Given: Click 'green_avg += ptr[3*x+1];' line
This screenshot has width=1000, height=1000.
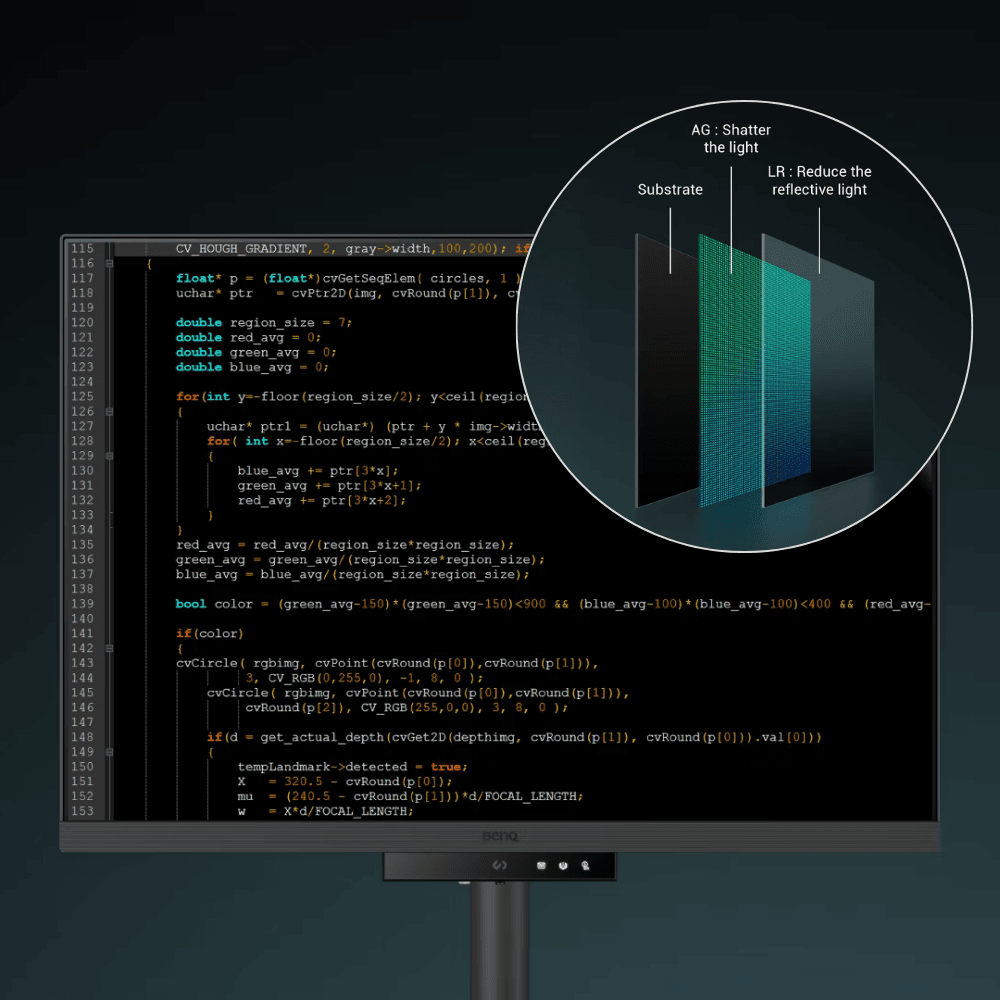Looking at the screenshot, I should [x=329, y=485].
